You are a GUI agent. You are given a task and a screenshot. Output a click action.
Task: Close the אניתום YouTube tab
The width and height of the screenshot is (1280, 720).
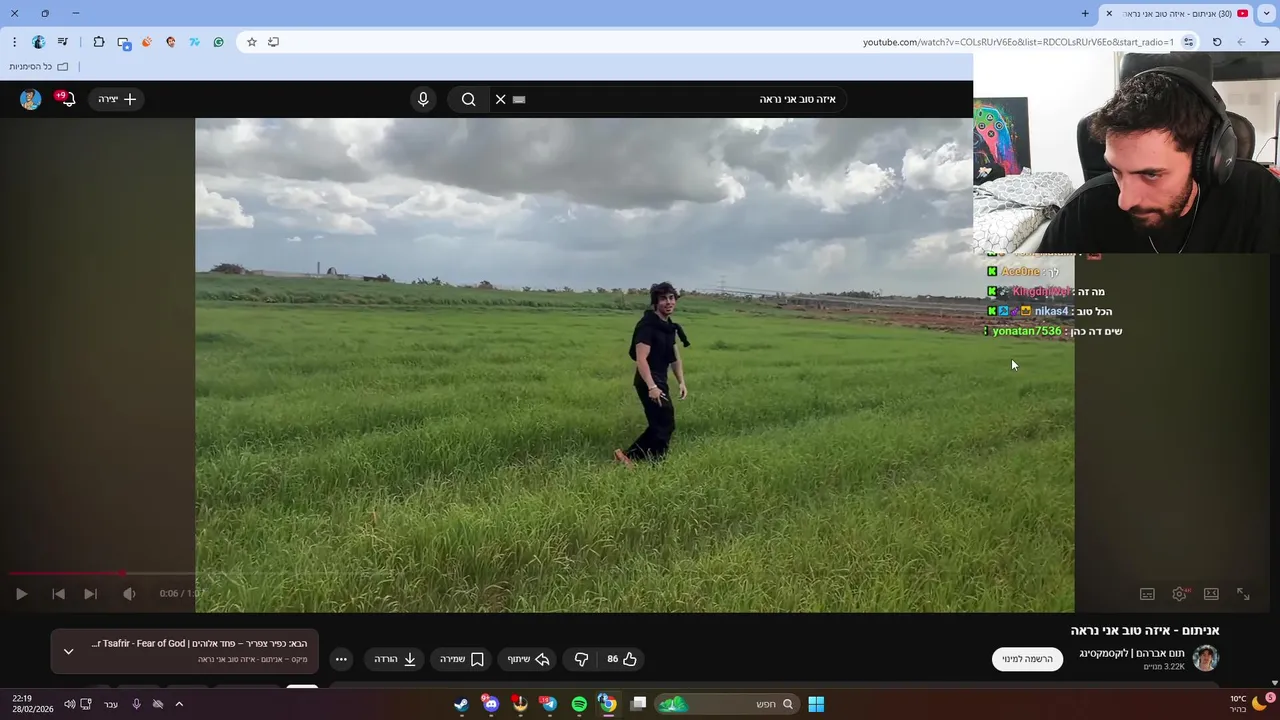click(1109, 14)
